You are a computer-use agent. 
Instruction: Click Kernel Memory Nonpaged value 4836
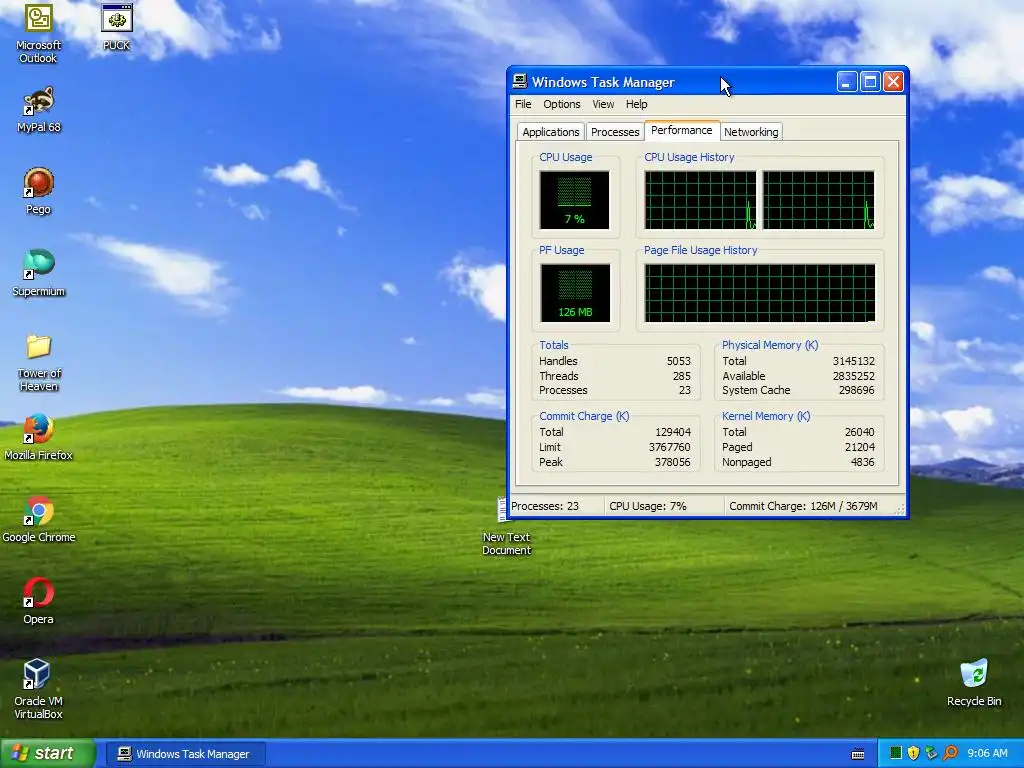(863, 462)
